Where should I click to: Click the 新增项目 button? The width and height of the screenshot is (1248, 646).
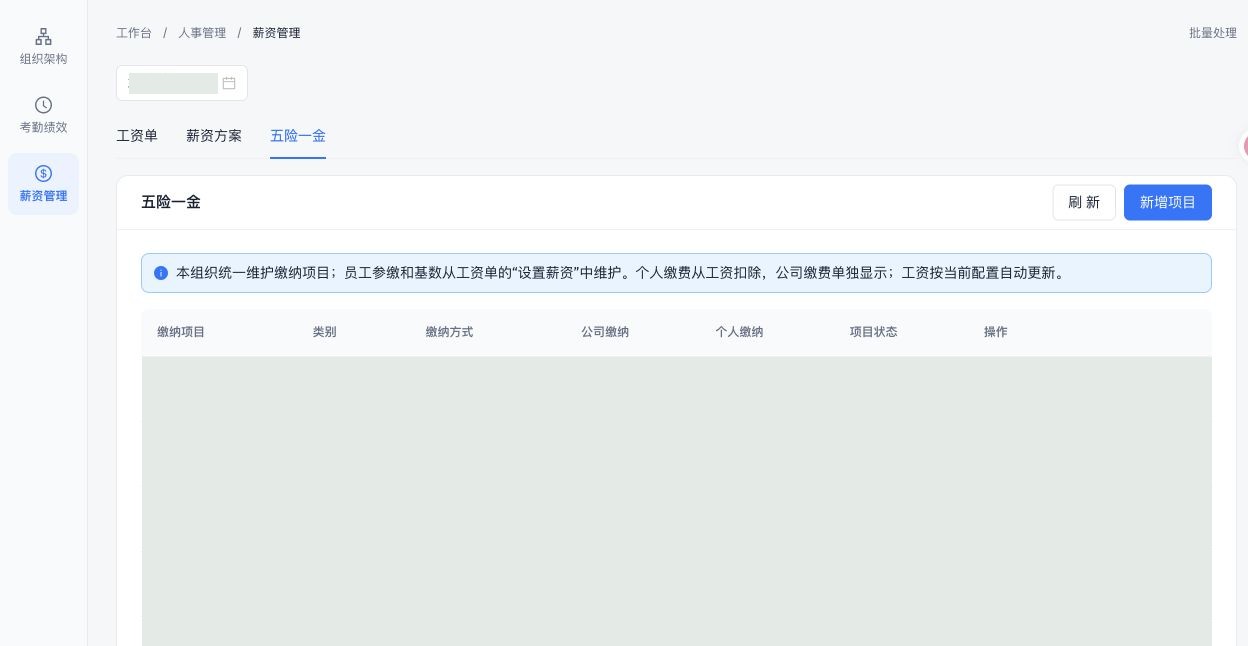1168,202
